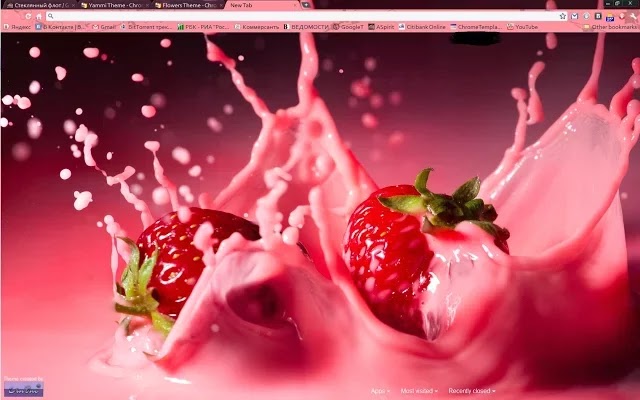640x400 pixels.
Task: Click the theme creator logo badge
Action: (24, 389)
